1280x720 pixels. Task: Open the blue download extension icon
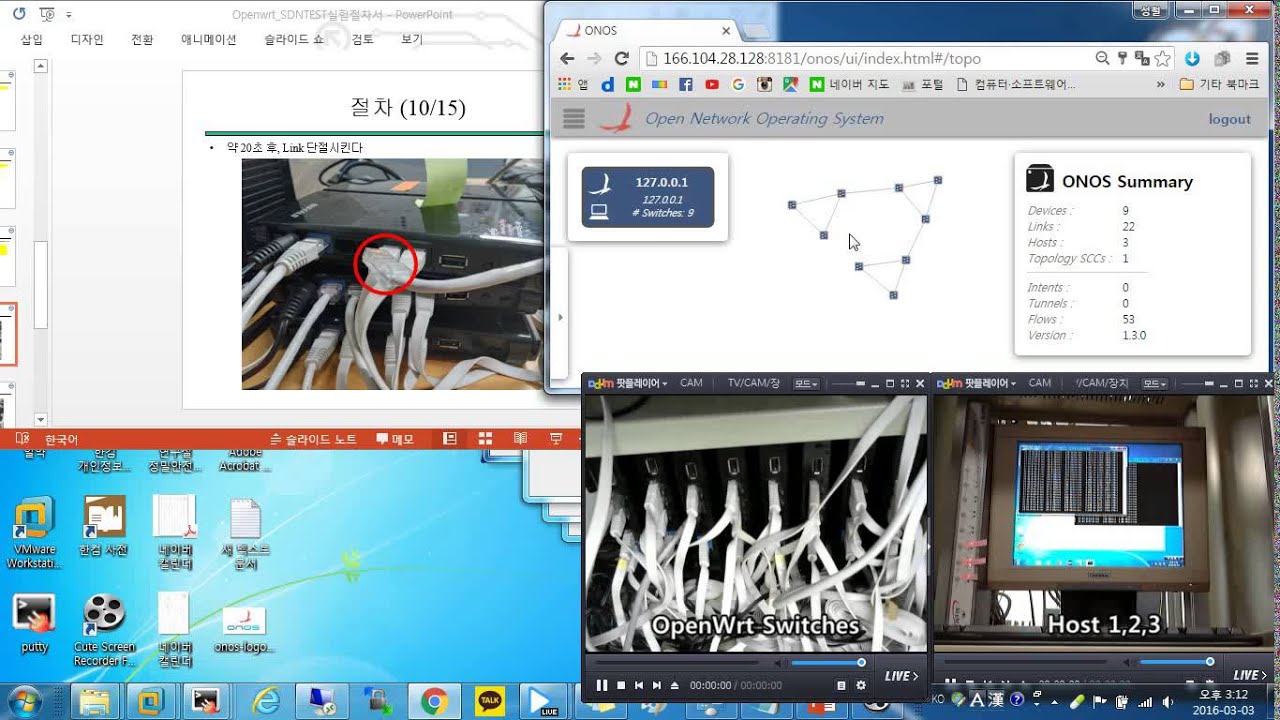pyautogui.click(x=1192, y=59)
